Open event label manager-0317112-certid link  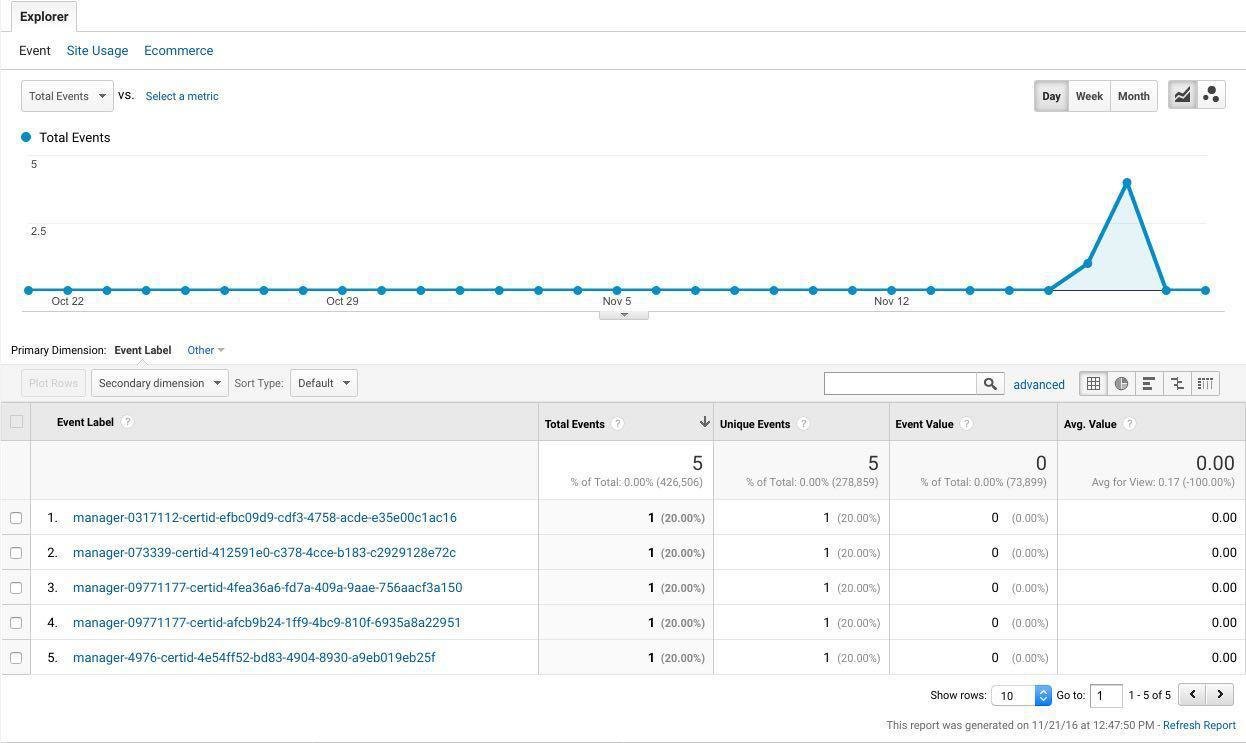[x=265, y=518]
